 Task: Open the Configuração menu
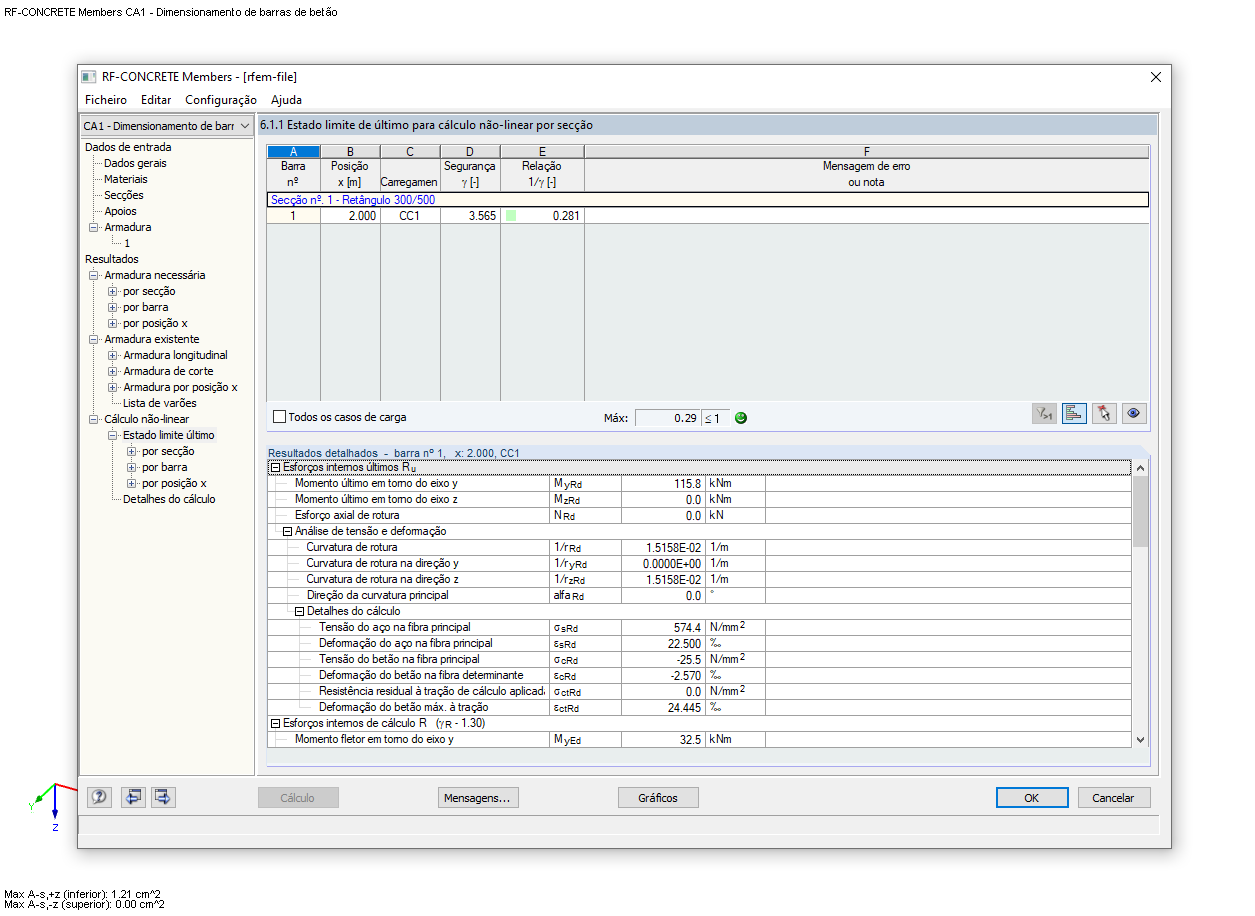click(x=221, y=100)
